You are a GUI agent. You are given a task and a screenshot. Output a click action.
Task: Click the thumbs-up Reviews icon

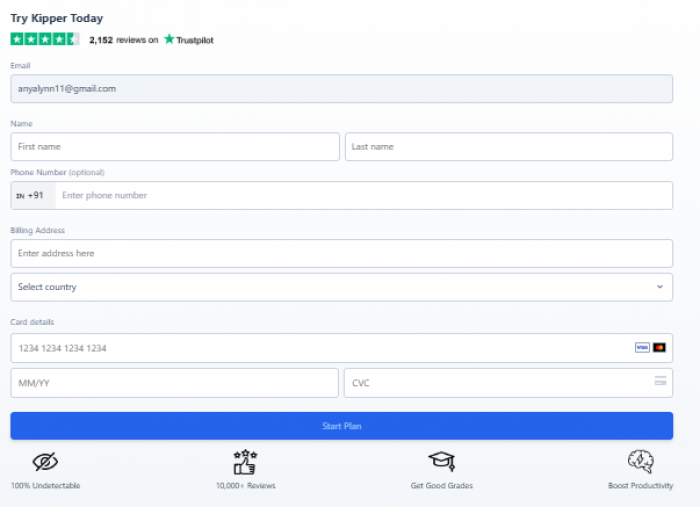246,462
